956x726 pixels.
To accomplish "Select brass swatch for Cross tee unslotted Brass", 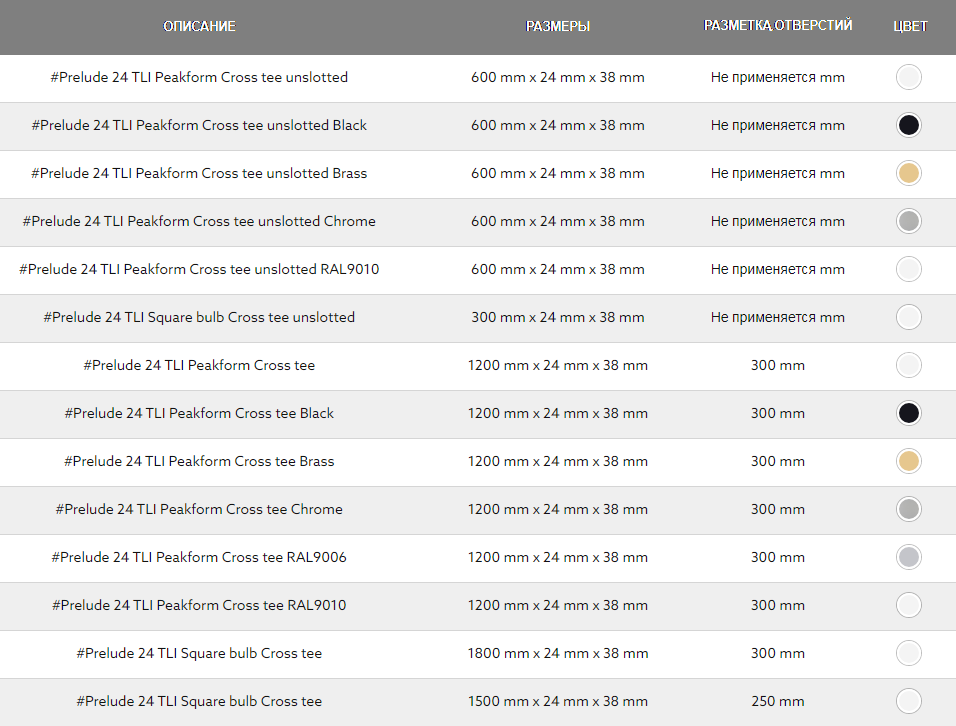I will coord(908,173).
